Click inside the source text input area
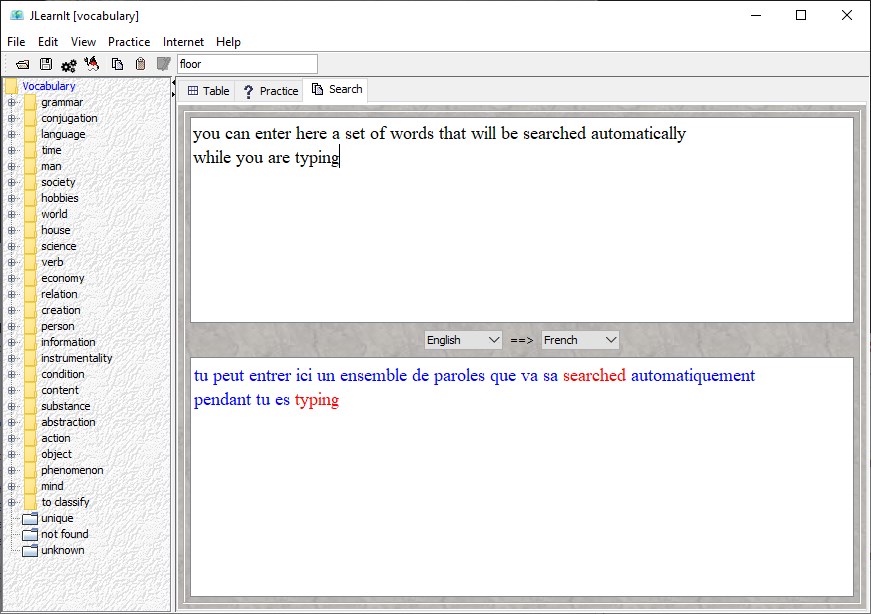 click(522, 220)
